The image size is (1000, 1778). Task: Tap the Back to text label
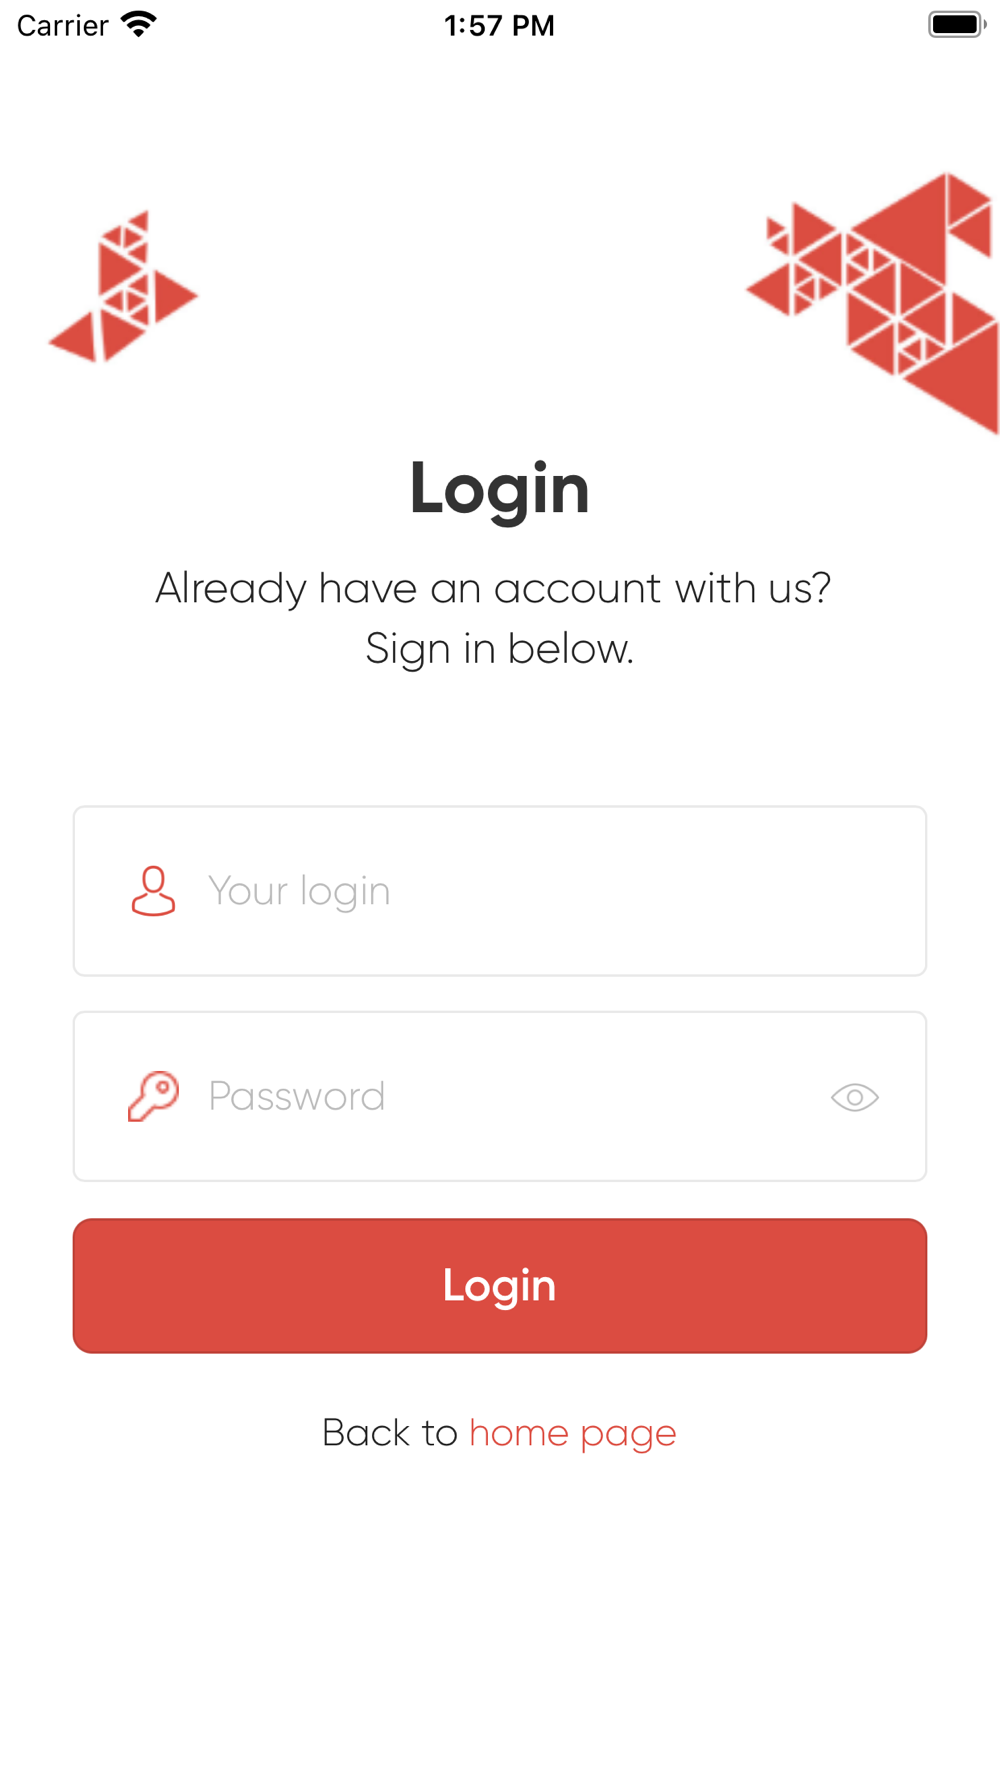point(389,1433)
